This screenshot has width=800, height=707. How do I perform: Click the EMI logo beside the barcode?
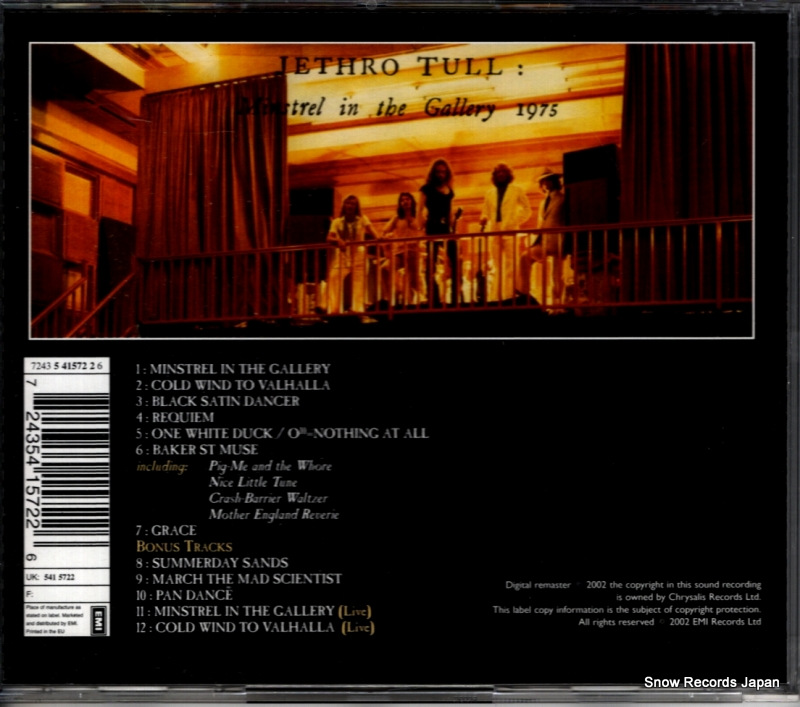(98, 620)
